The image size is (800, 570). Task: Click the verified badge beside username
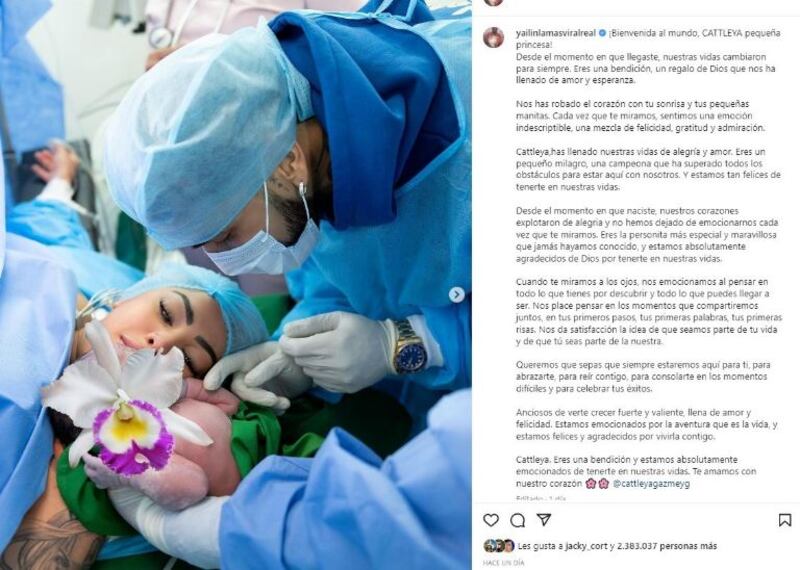coord(602,33)
